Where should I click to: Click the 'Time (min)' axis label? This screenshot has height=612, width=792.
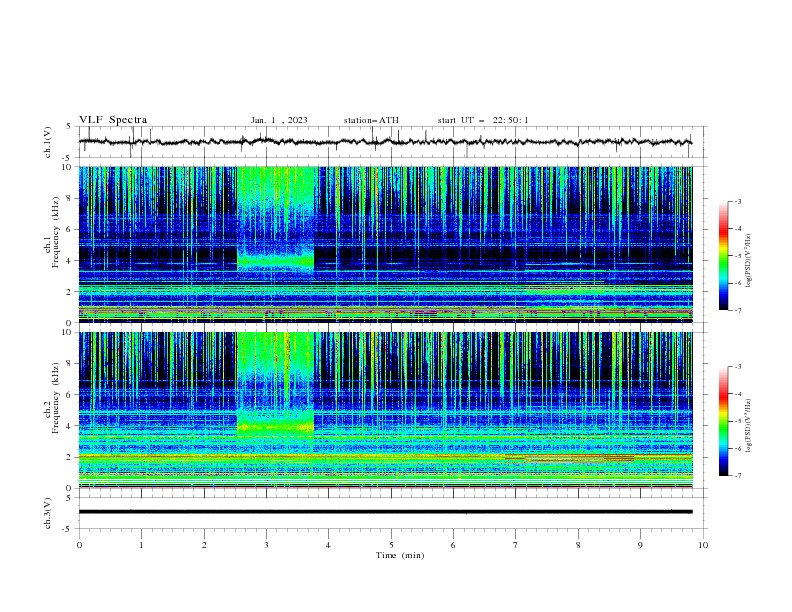click(400, 555)
